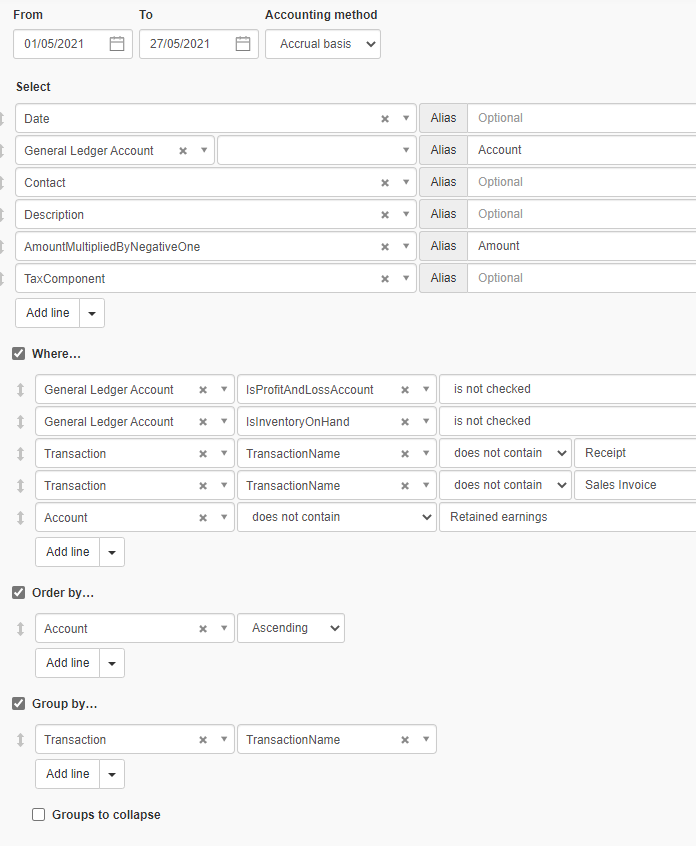
Task: Open Add line arrow menu under Where
Action: coord(112,552)
